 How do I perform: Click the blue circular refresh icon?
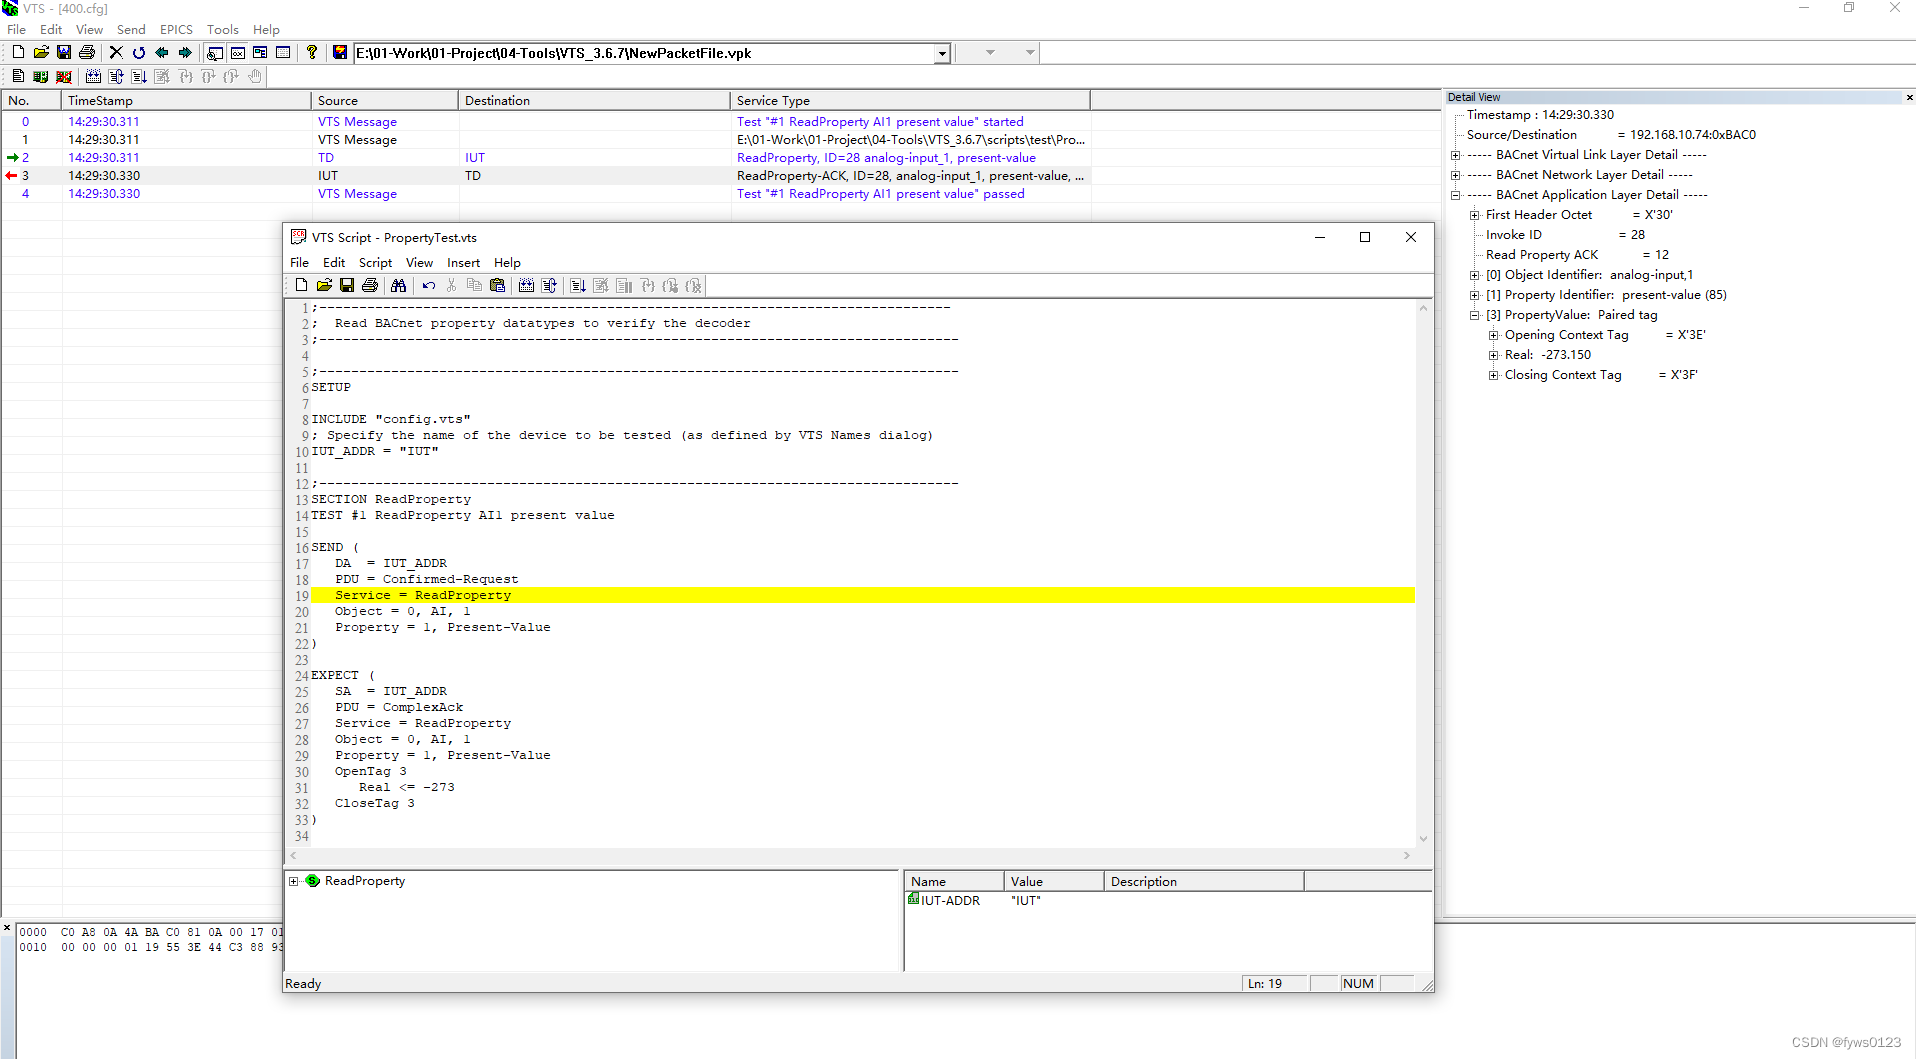pos(139,52)
